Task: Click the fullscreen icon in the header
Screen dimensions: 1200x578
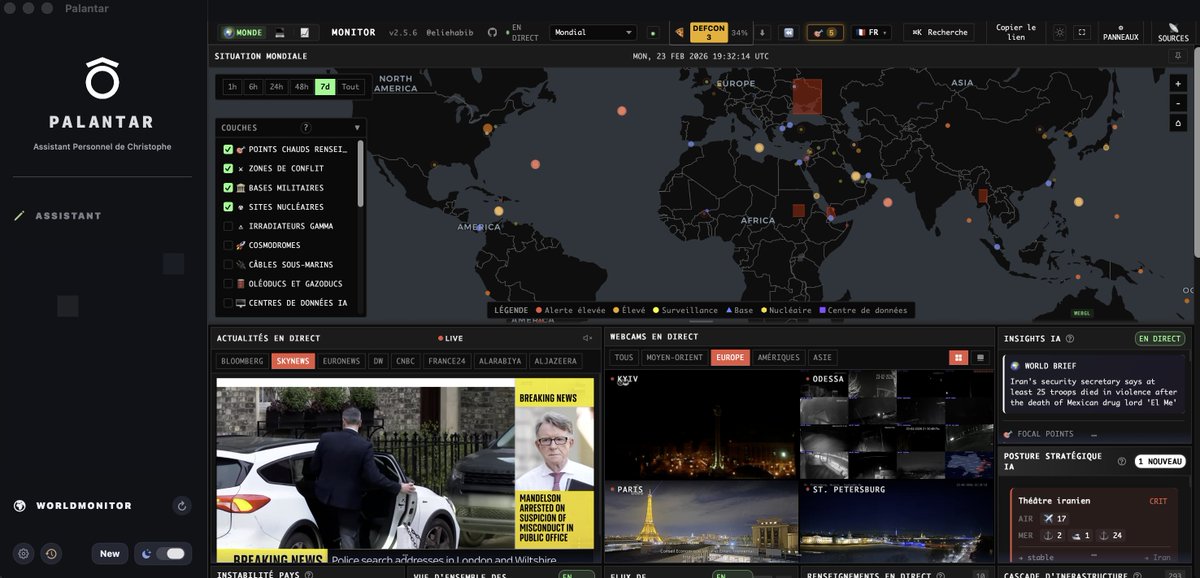Action: [1081, 32]
